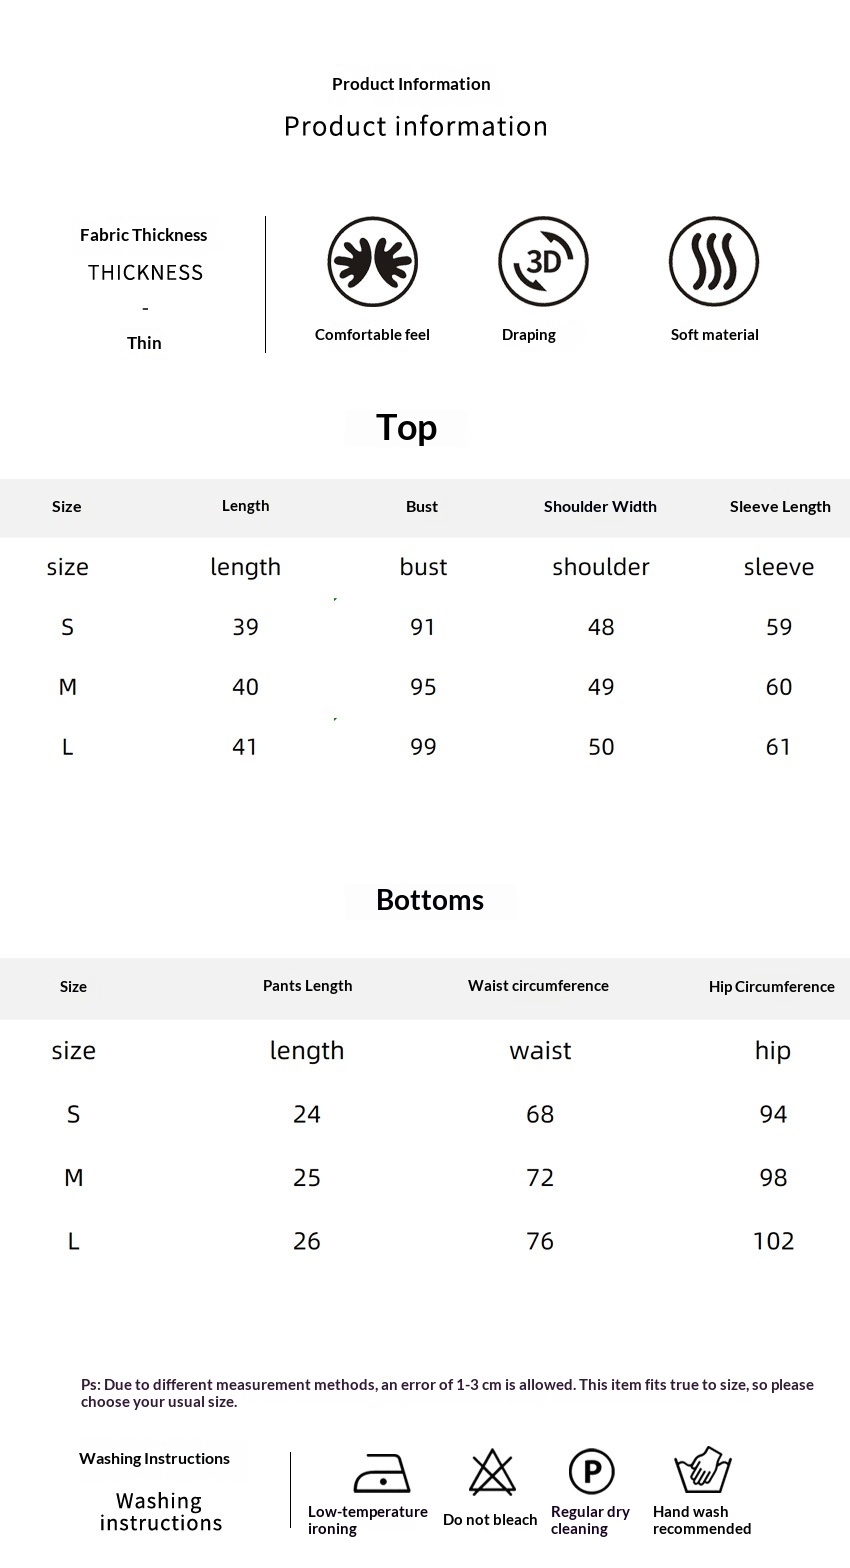Click the Product Information title text
Screen dimensions: 850x1568
(x=411, y=84)
